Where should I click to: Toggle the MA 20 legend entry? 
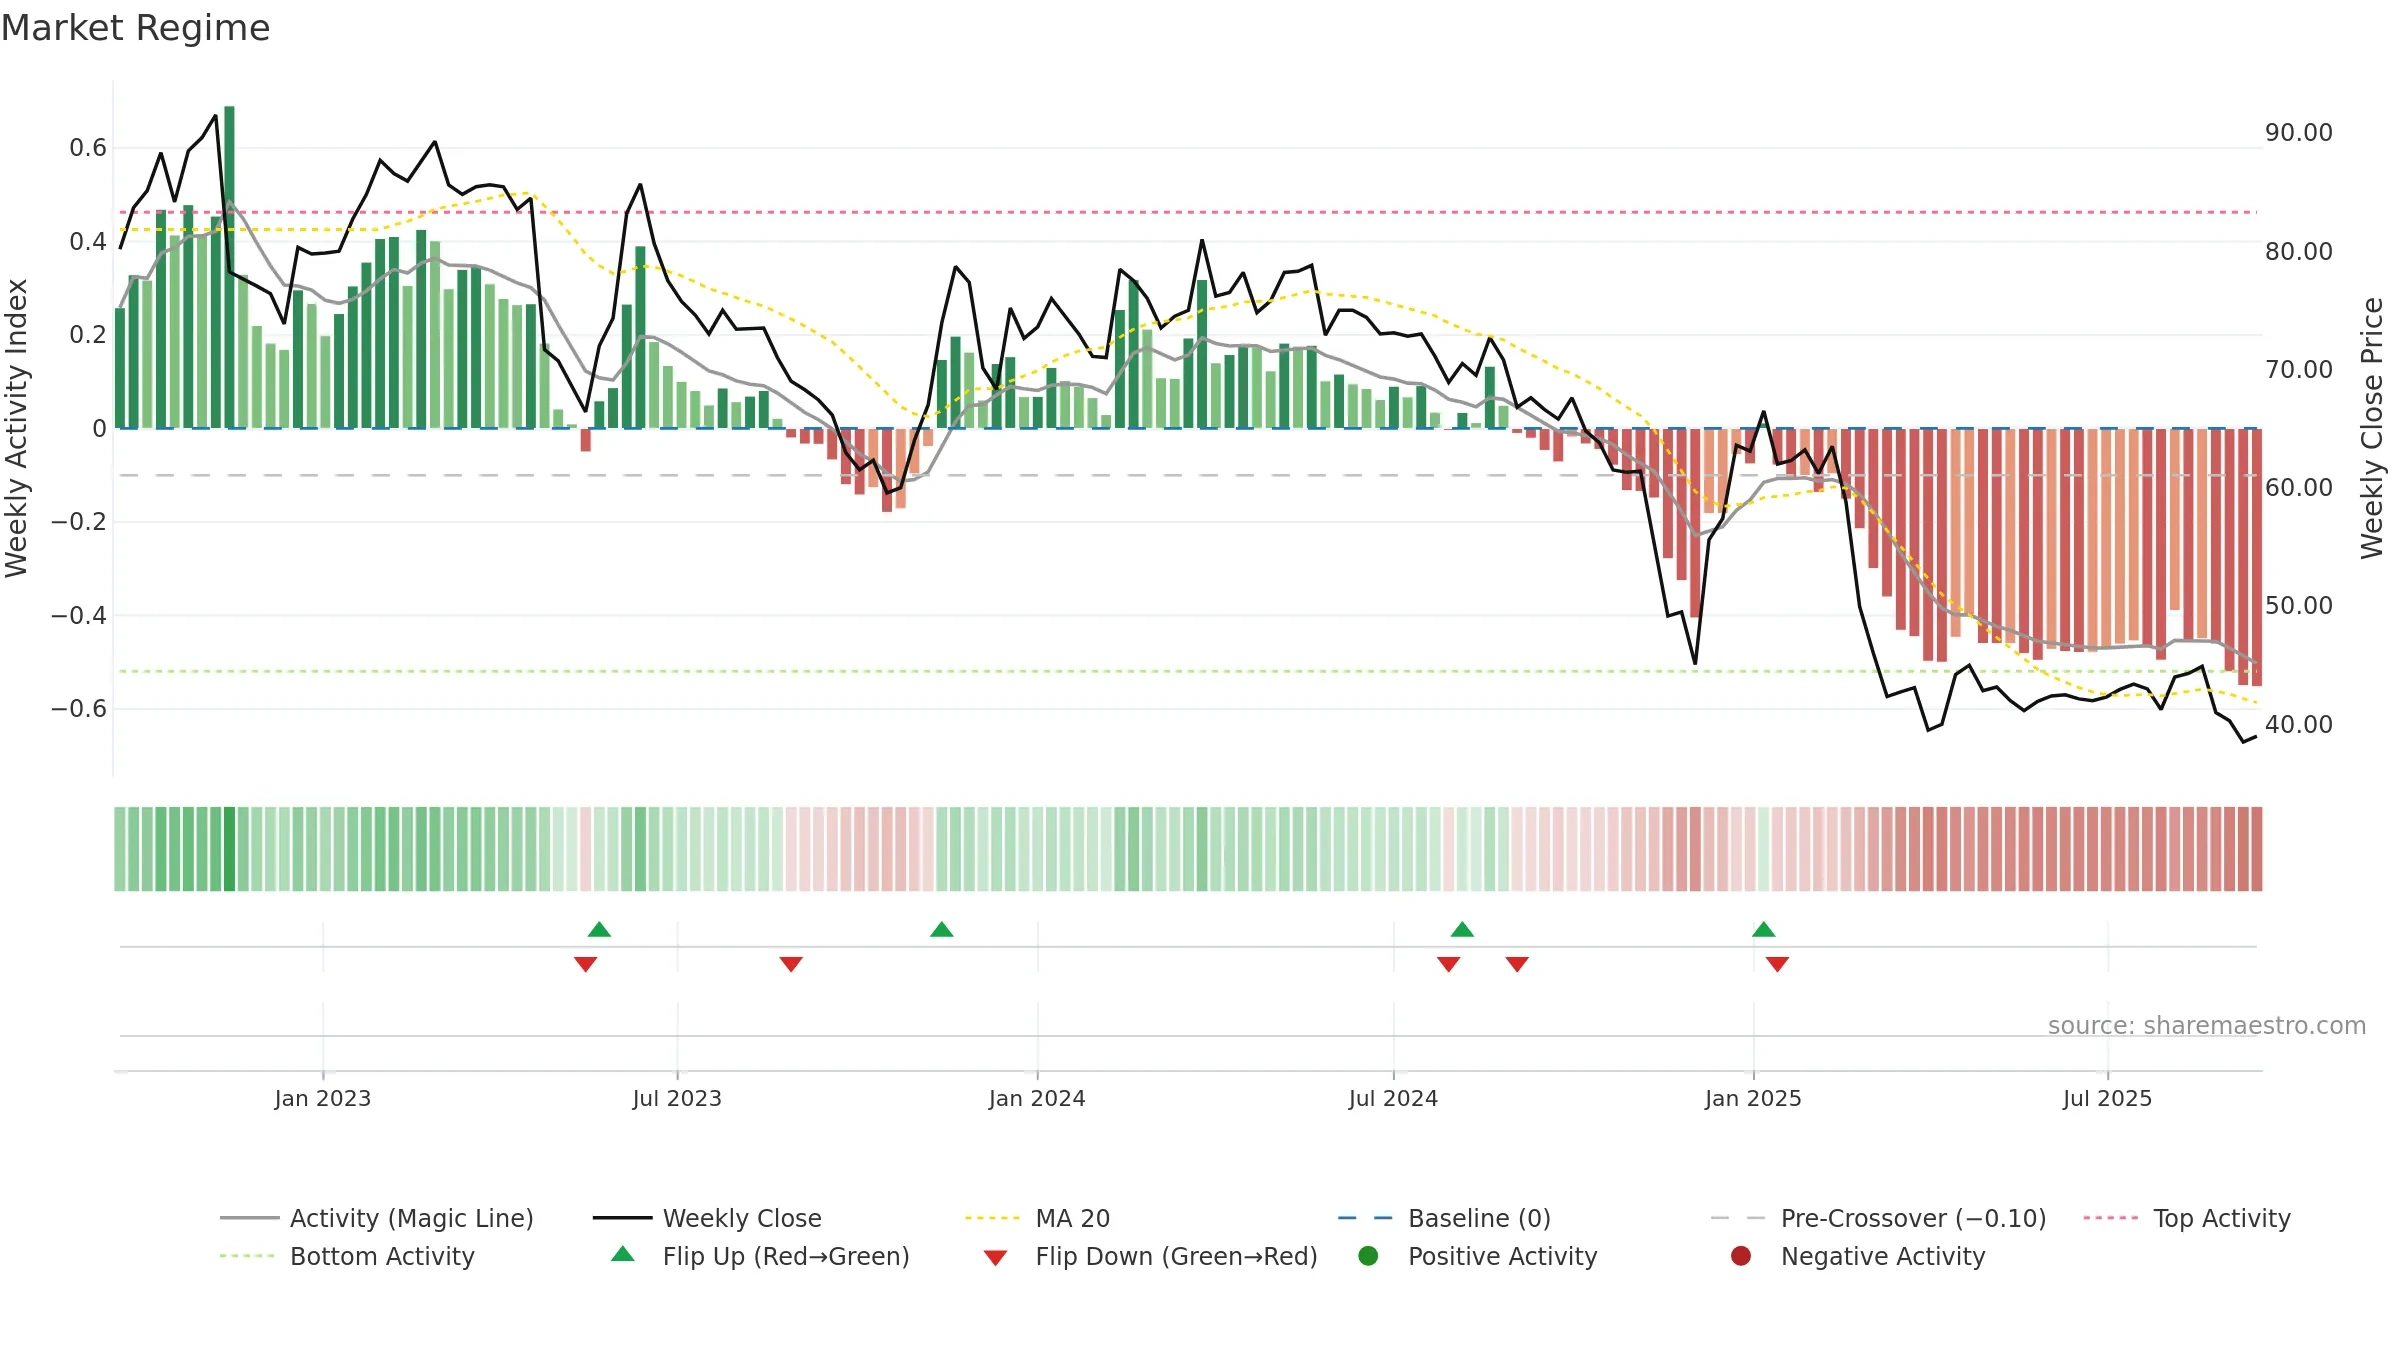(x=1037, y=1218)
